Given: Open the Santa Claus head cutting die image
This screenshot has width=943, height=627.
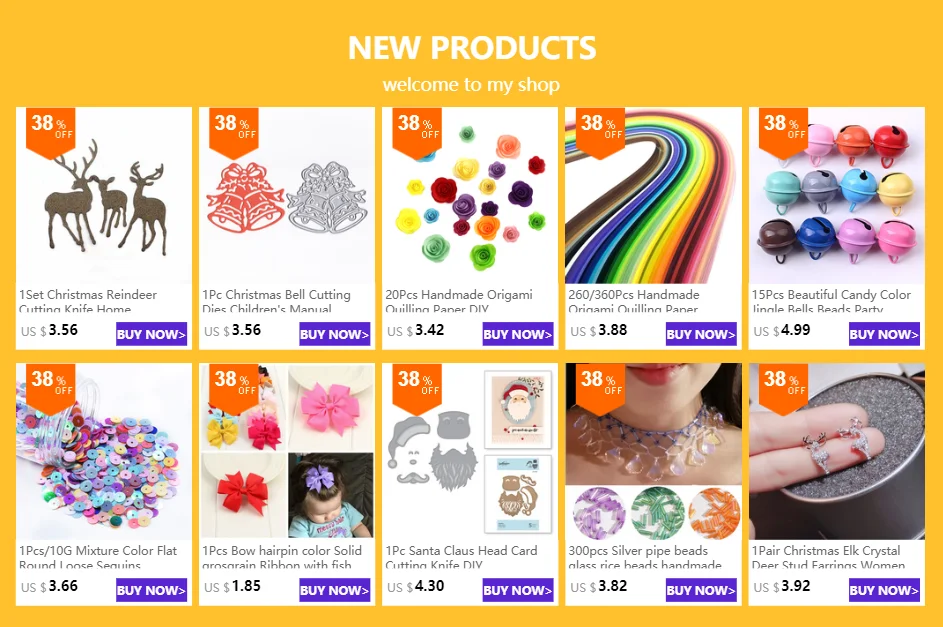Looking at the screenshot, I should 470,451.
